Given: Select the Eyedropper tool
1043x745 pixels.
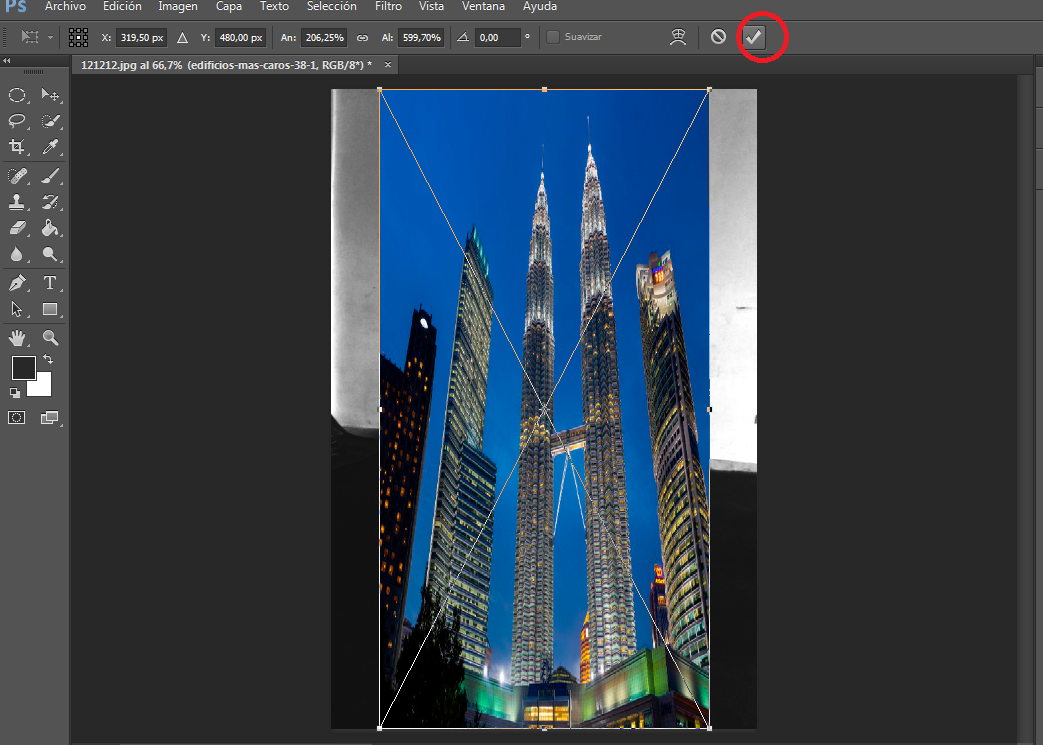Looking at the screenshot, I should (x=50, y=147).
